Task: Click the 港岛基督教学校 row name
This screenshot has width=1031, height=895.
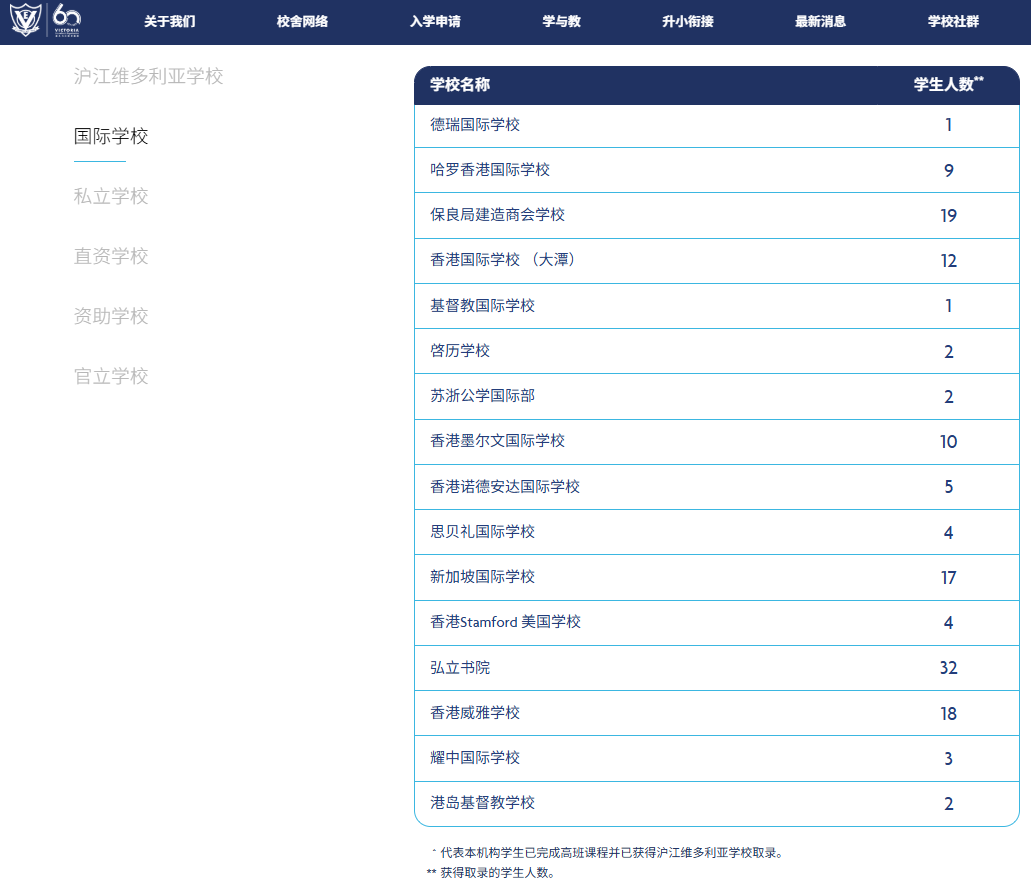Action: click(x=483, y=803)
